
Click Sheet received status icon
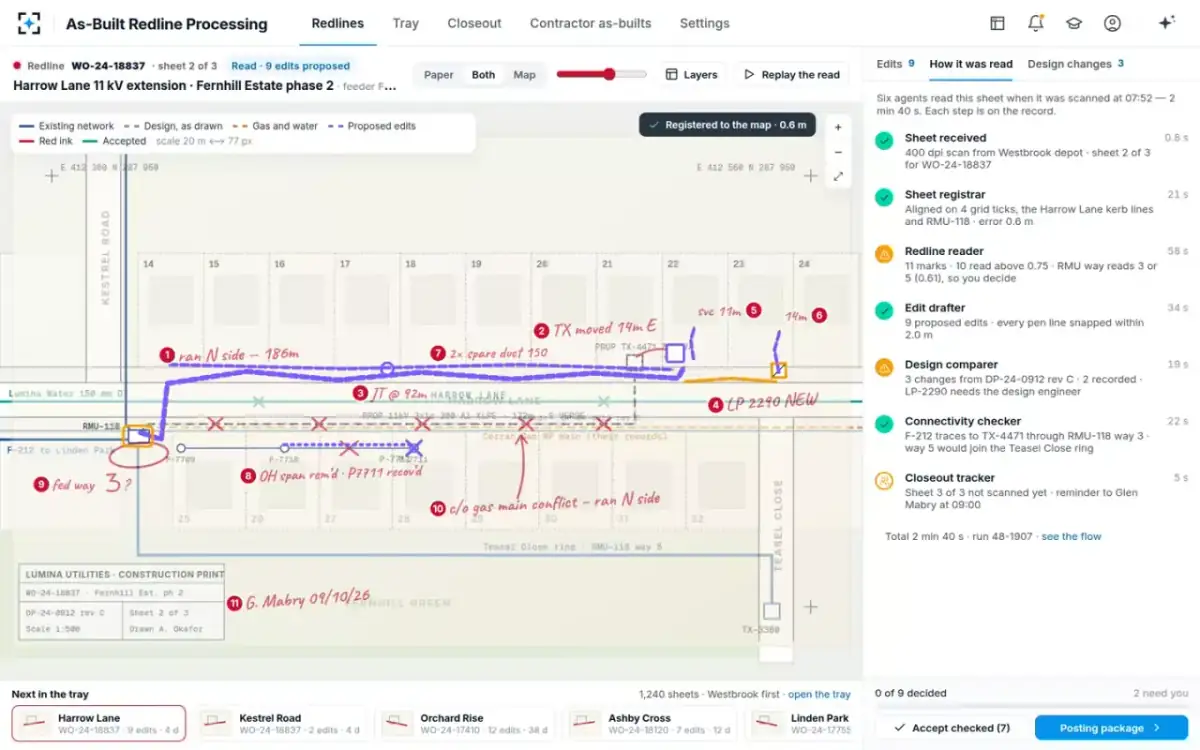tap(884, 141)
